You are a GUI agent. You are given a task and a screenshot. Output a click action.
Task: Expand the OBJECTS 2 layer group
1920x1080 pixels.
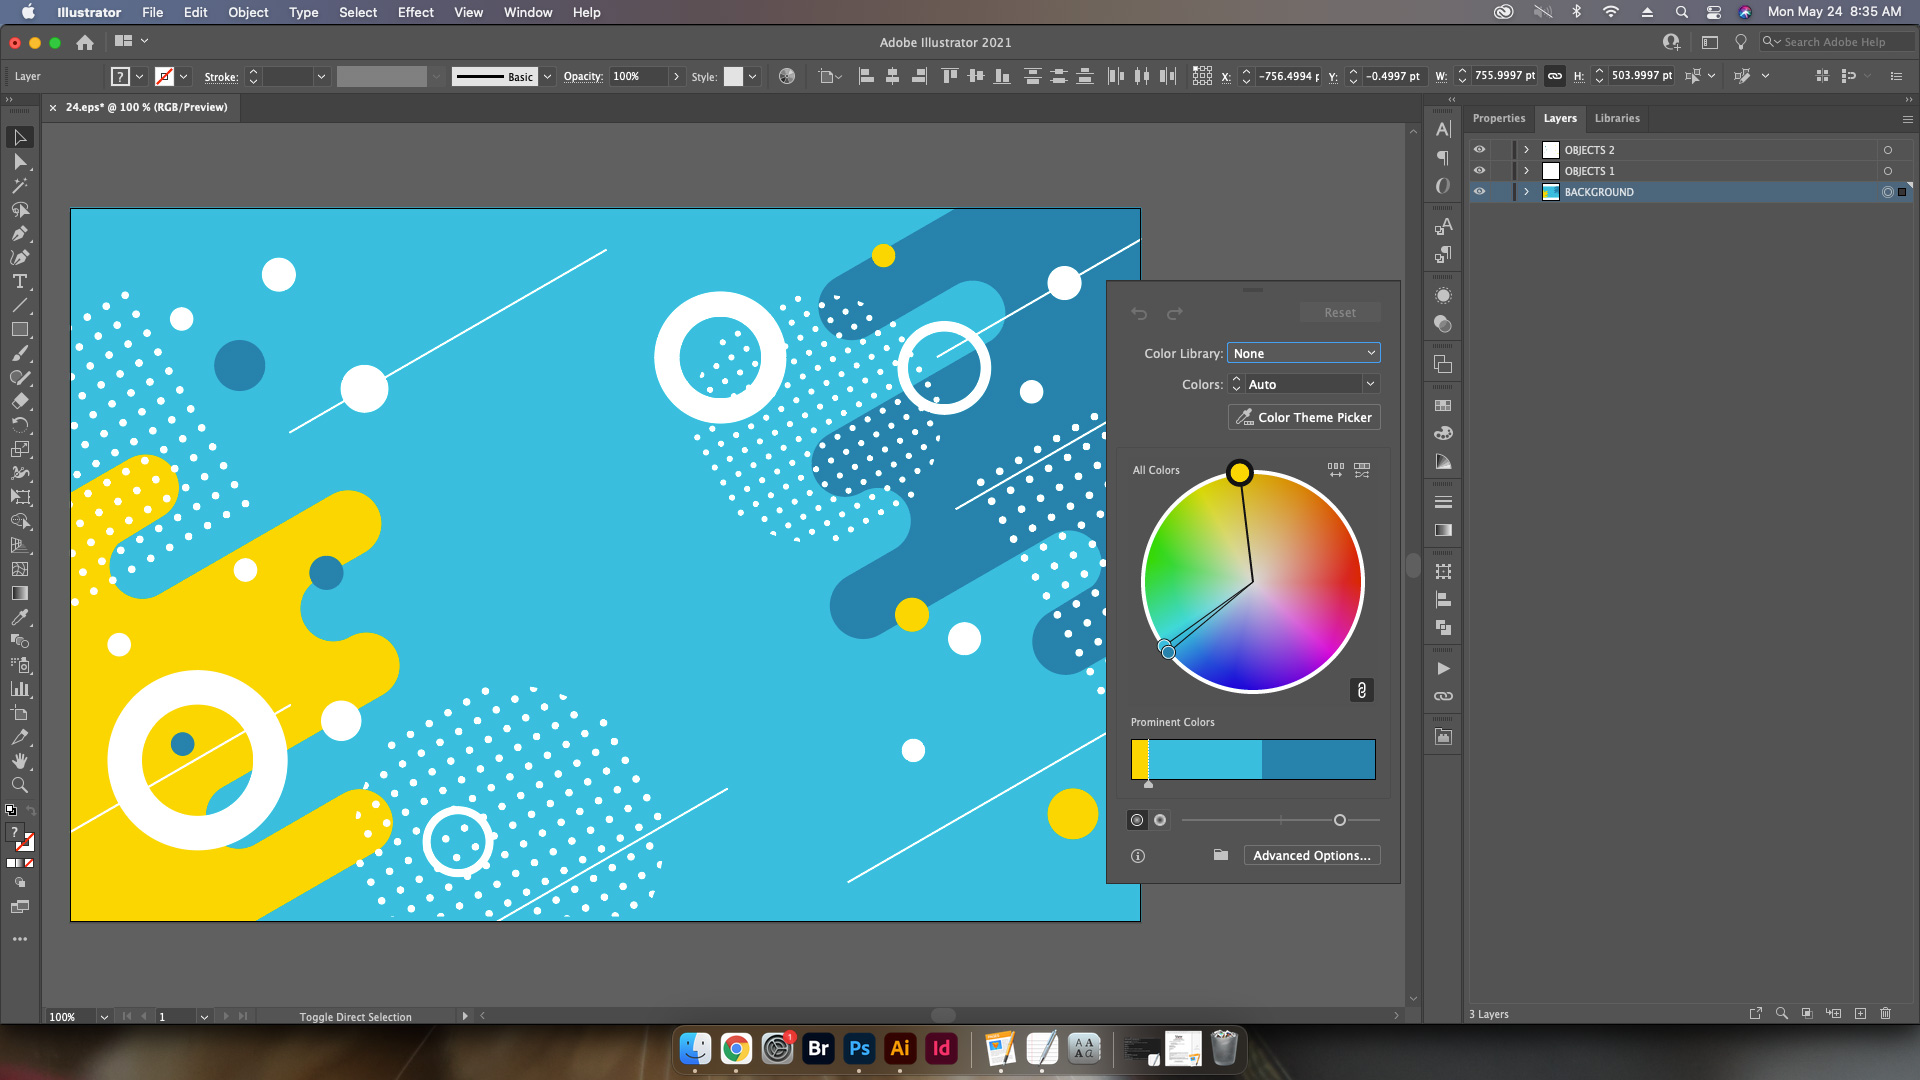(1526, 149)
